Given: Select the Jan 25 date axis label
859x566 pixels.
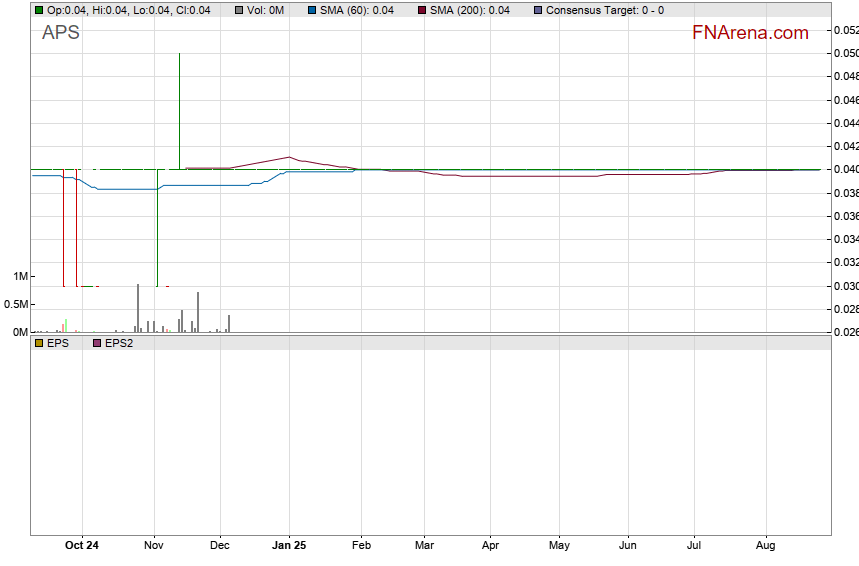Looking at the screenshot, I should click(289, 546).
